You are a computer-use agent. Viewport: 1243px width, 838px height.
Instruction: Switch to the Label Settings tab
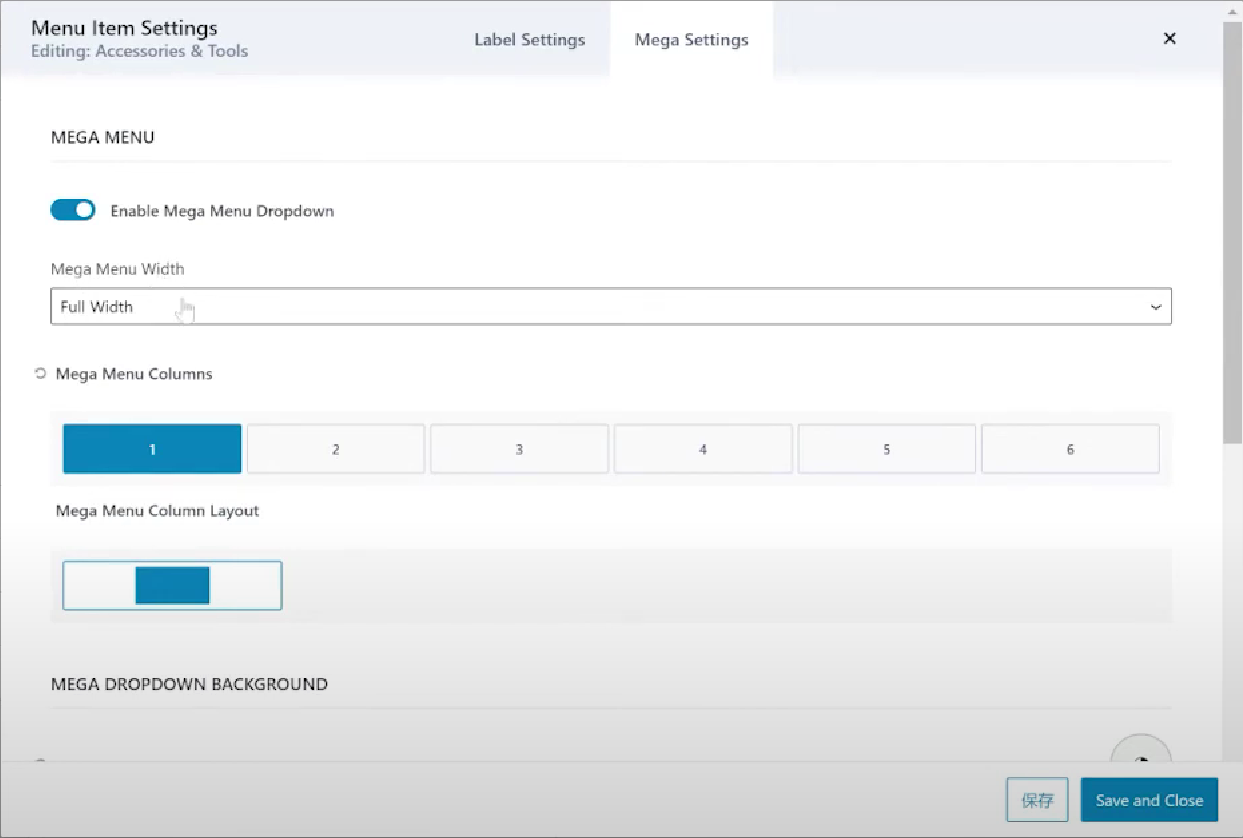(529, 40)
